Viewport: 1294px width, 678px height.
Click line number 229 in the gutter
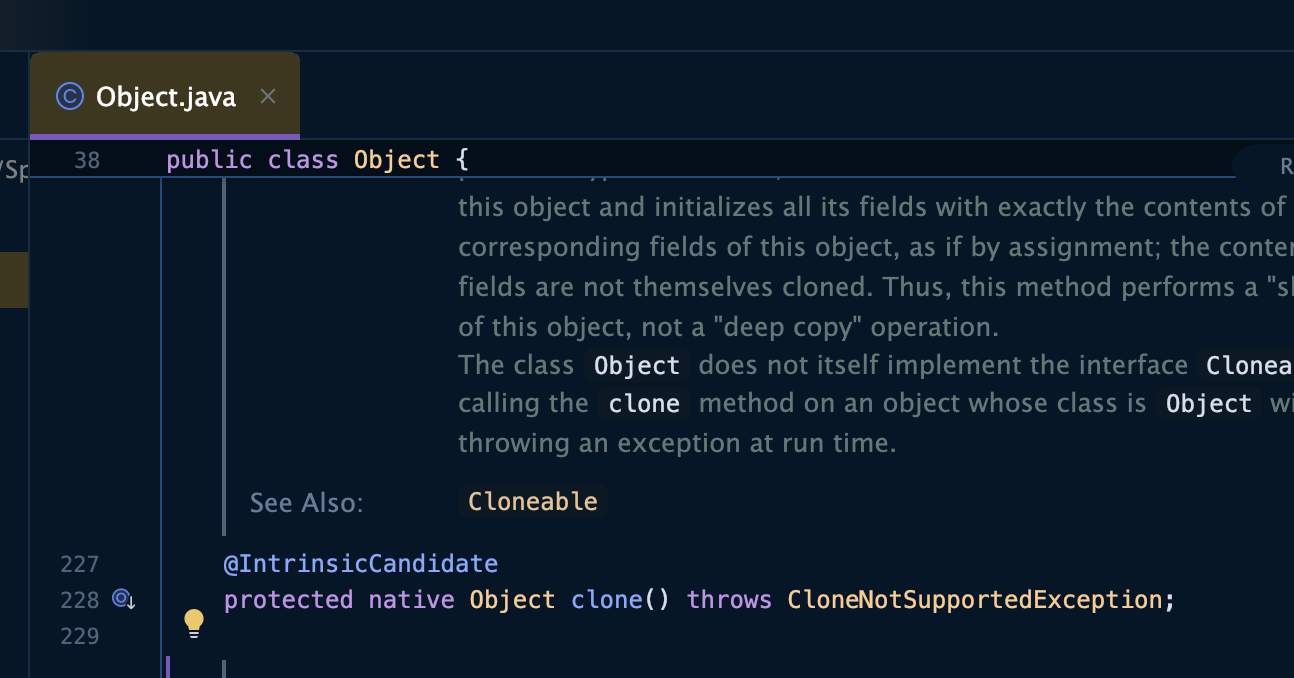point(80,636)
